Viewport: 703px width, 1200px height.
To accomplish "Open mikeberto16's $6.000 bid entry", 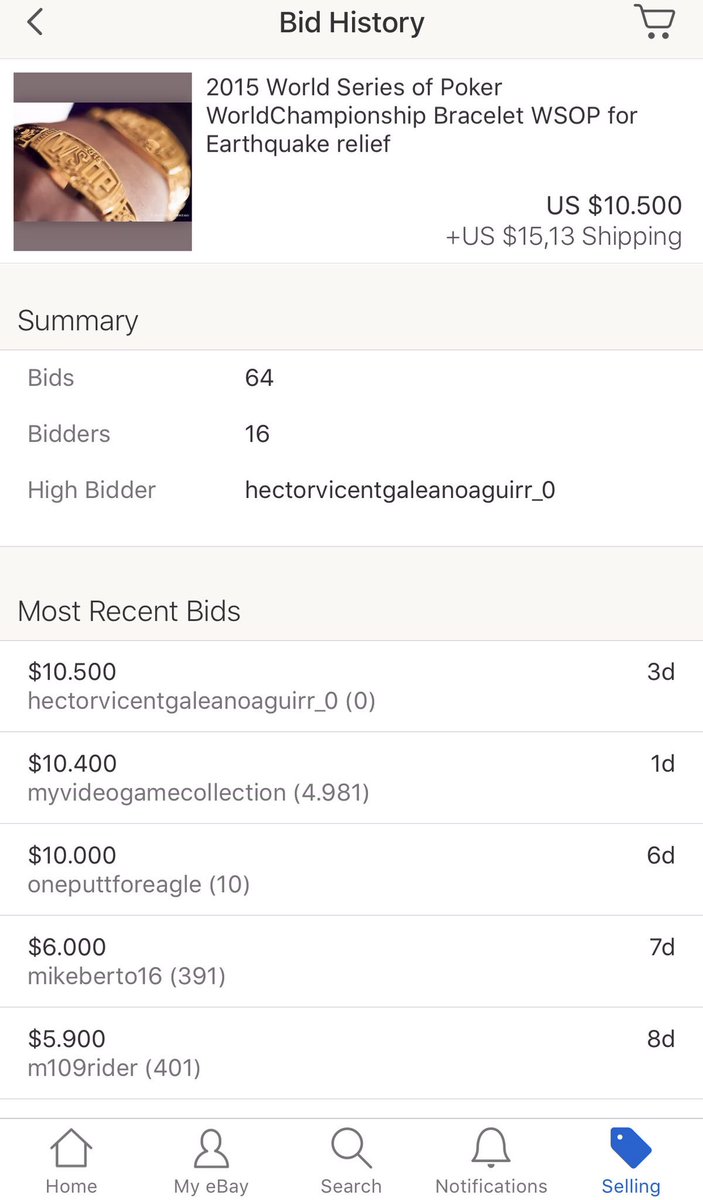I will click(351, 962).
